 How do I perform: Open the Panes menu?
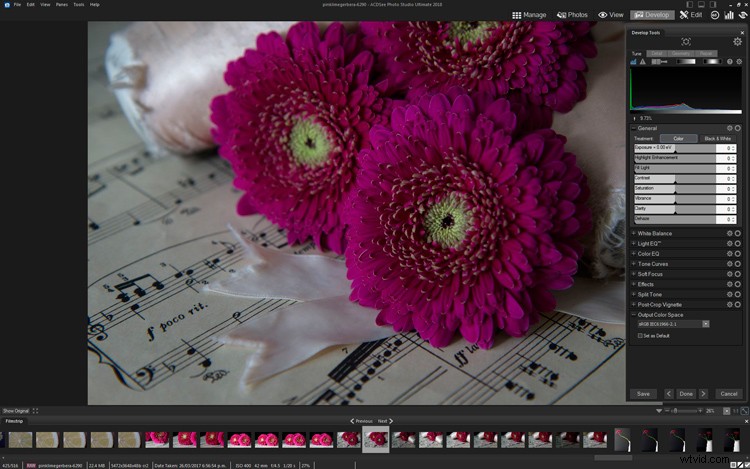click(x=62, y=4)
